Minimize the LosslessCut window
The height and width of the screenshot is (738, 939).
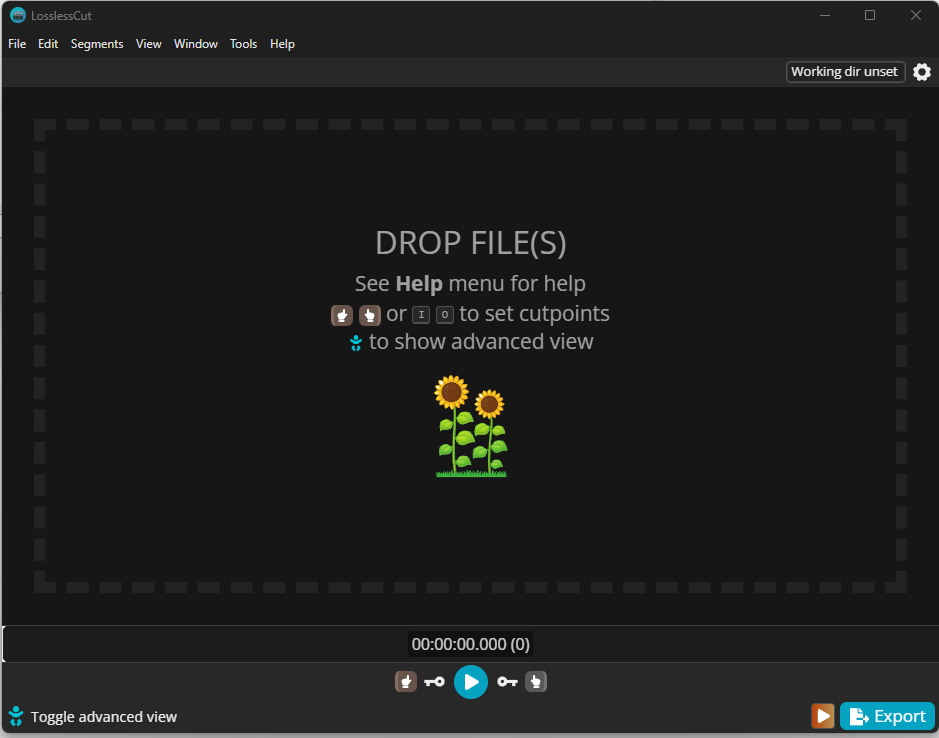click(x=825, y=15)
